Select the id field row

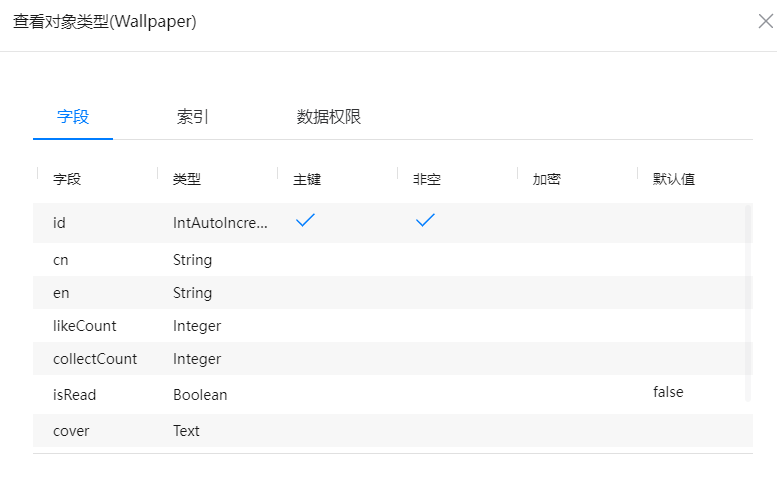pyautogui.click(x=59, y=223)
